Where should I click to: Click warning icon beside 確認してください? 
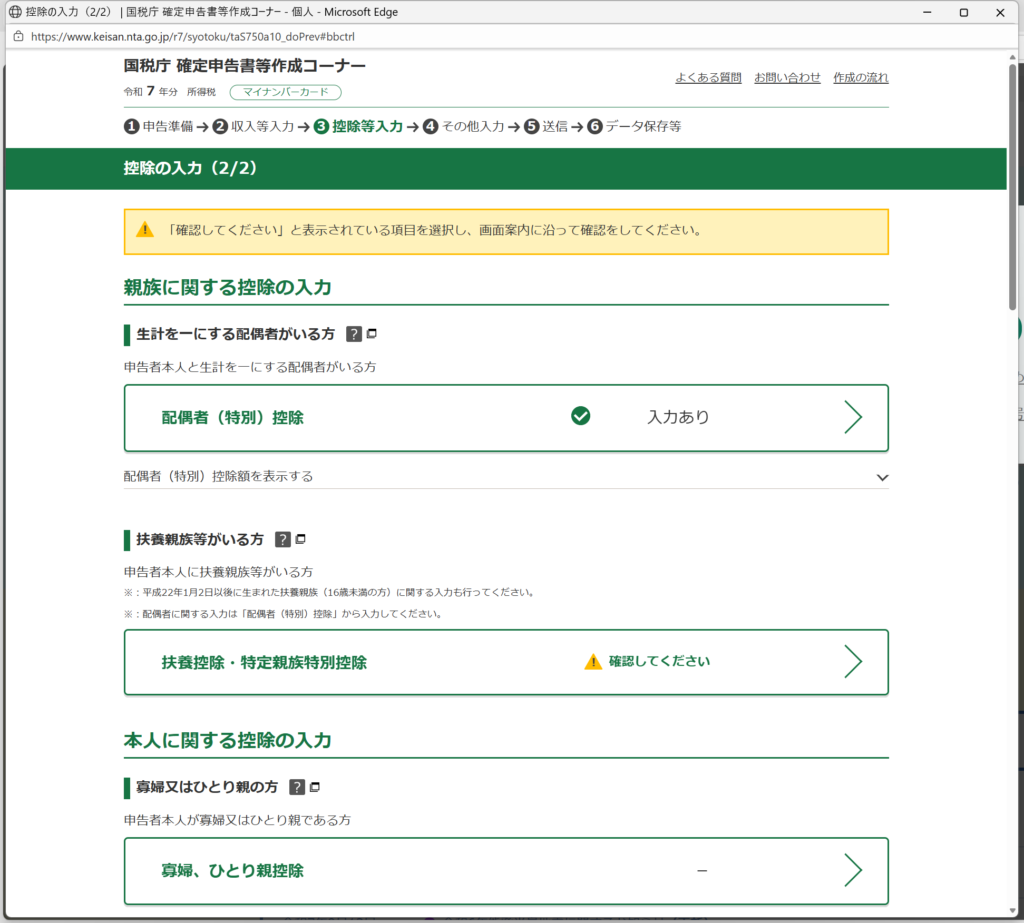pos(593,662)
